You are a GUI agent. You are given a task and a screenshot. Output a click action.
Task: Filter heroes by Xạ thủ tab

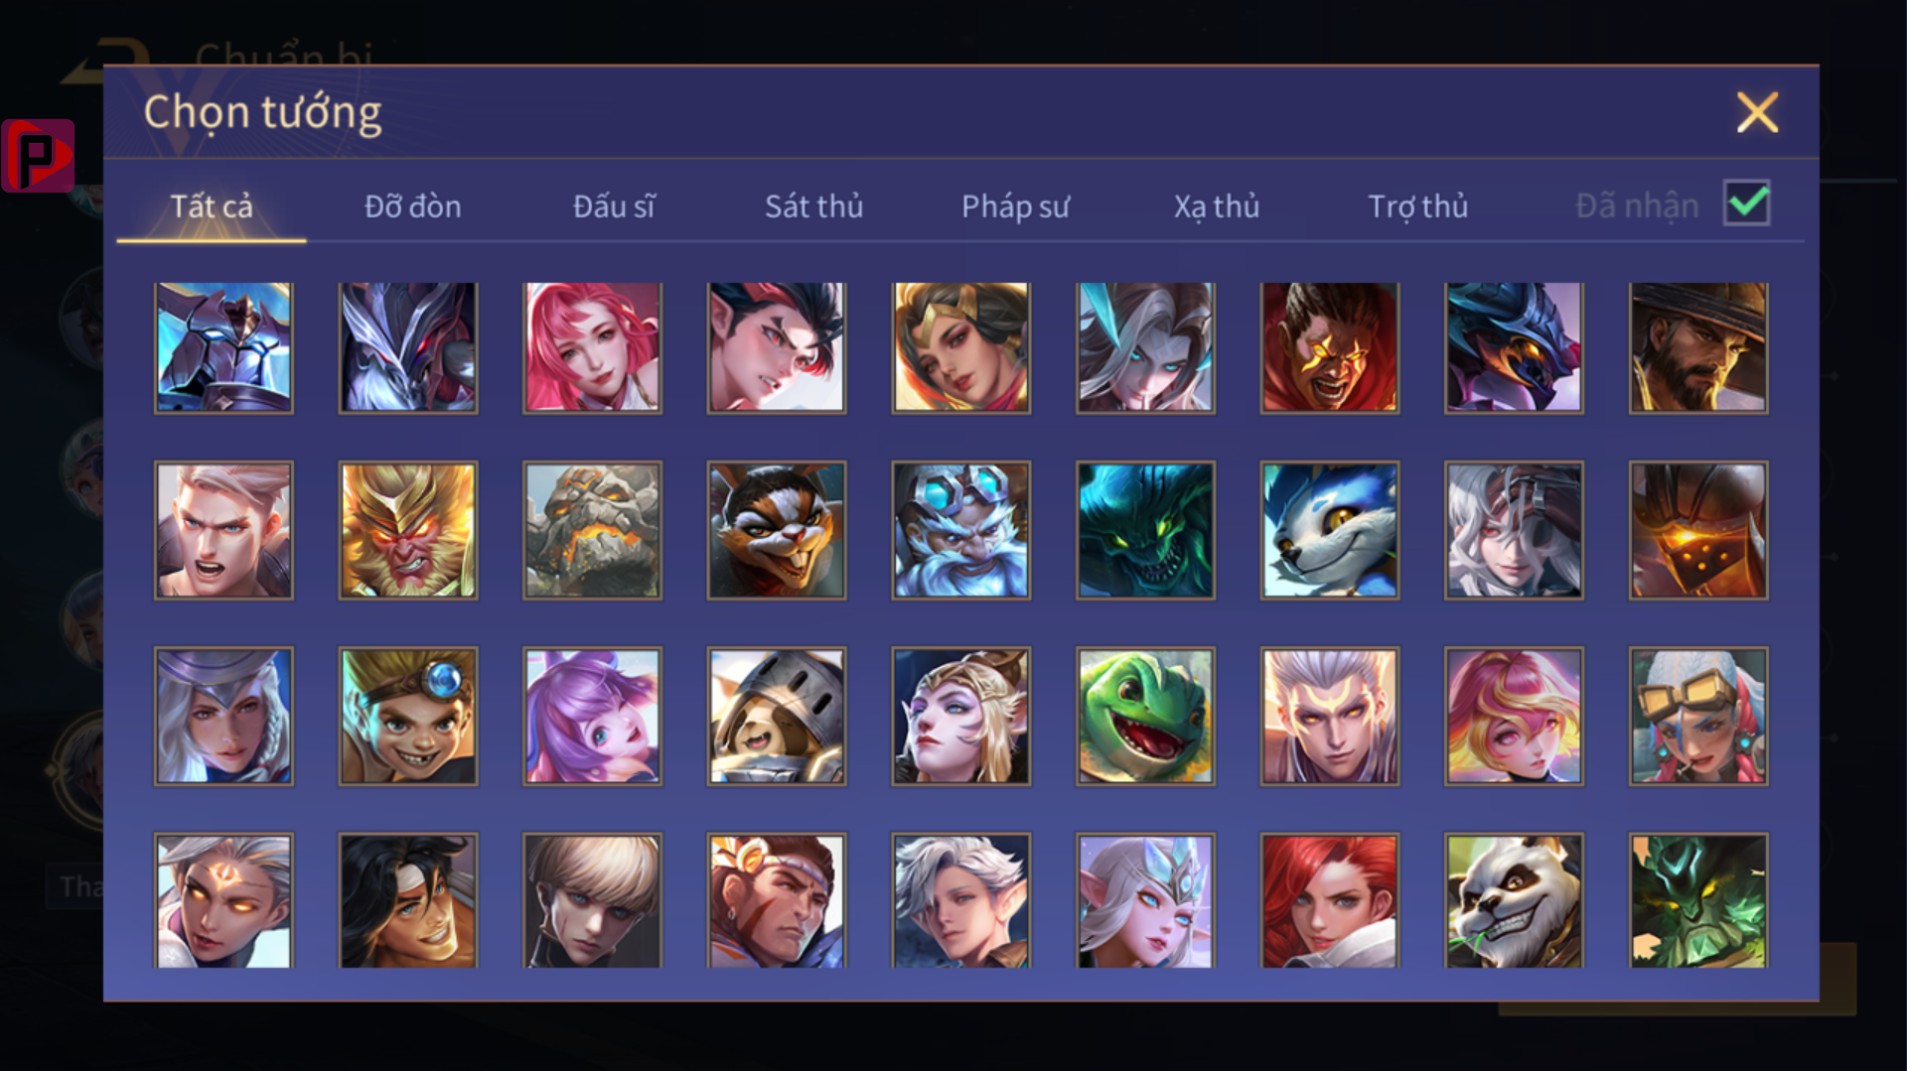point(1216,206)
